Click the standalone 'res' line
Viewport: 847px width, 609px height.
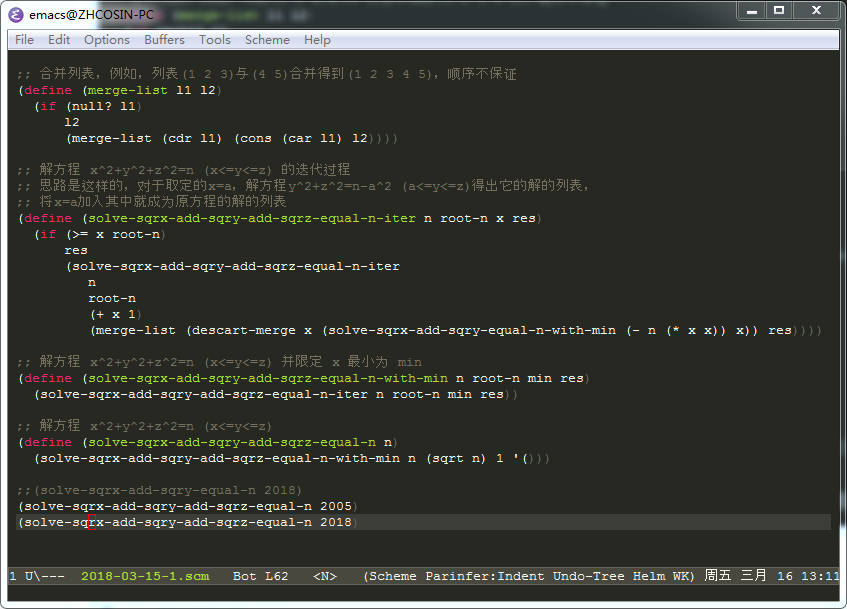pyautogui.click(x=76, y=250)
